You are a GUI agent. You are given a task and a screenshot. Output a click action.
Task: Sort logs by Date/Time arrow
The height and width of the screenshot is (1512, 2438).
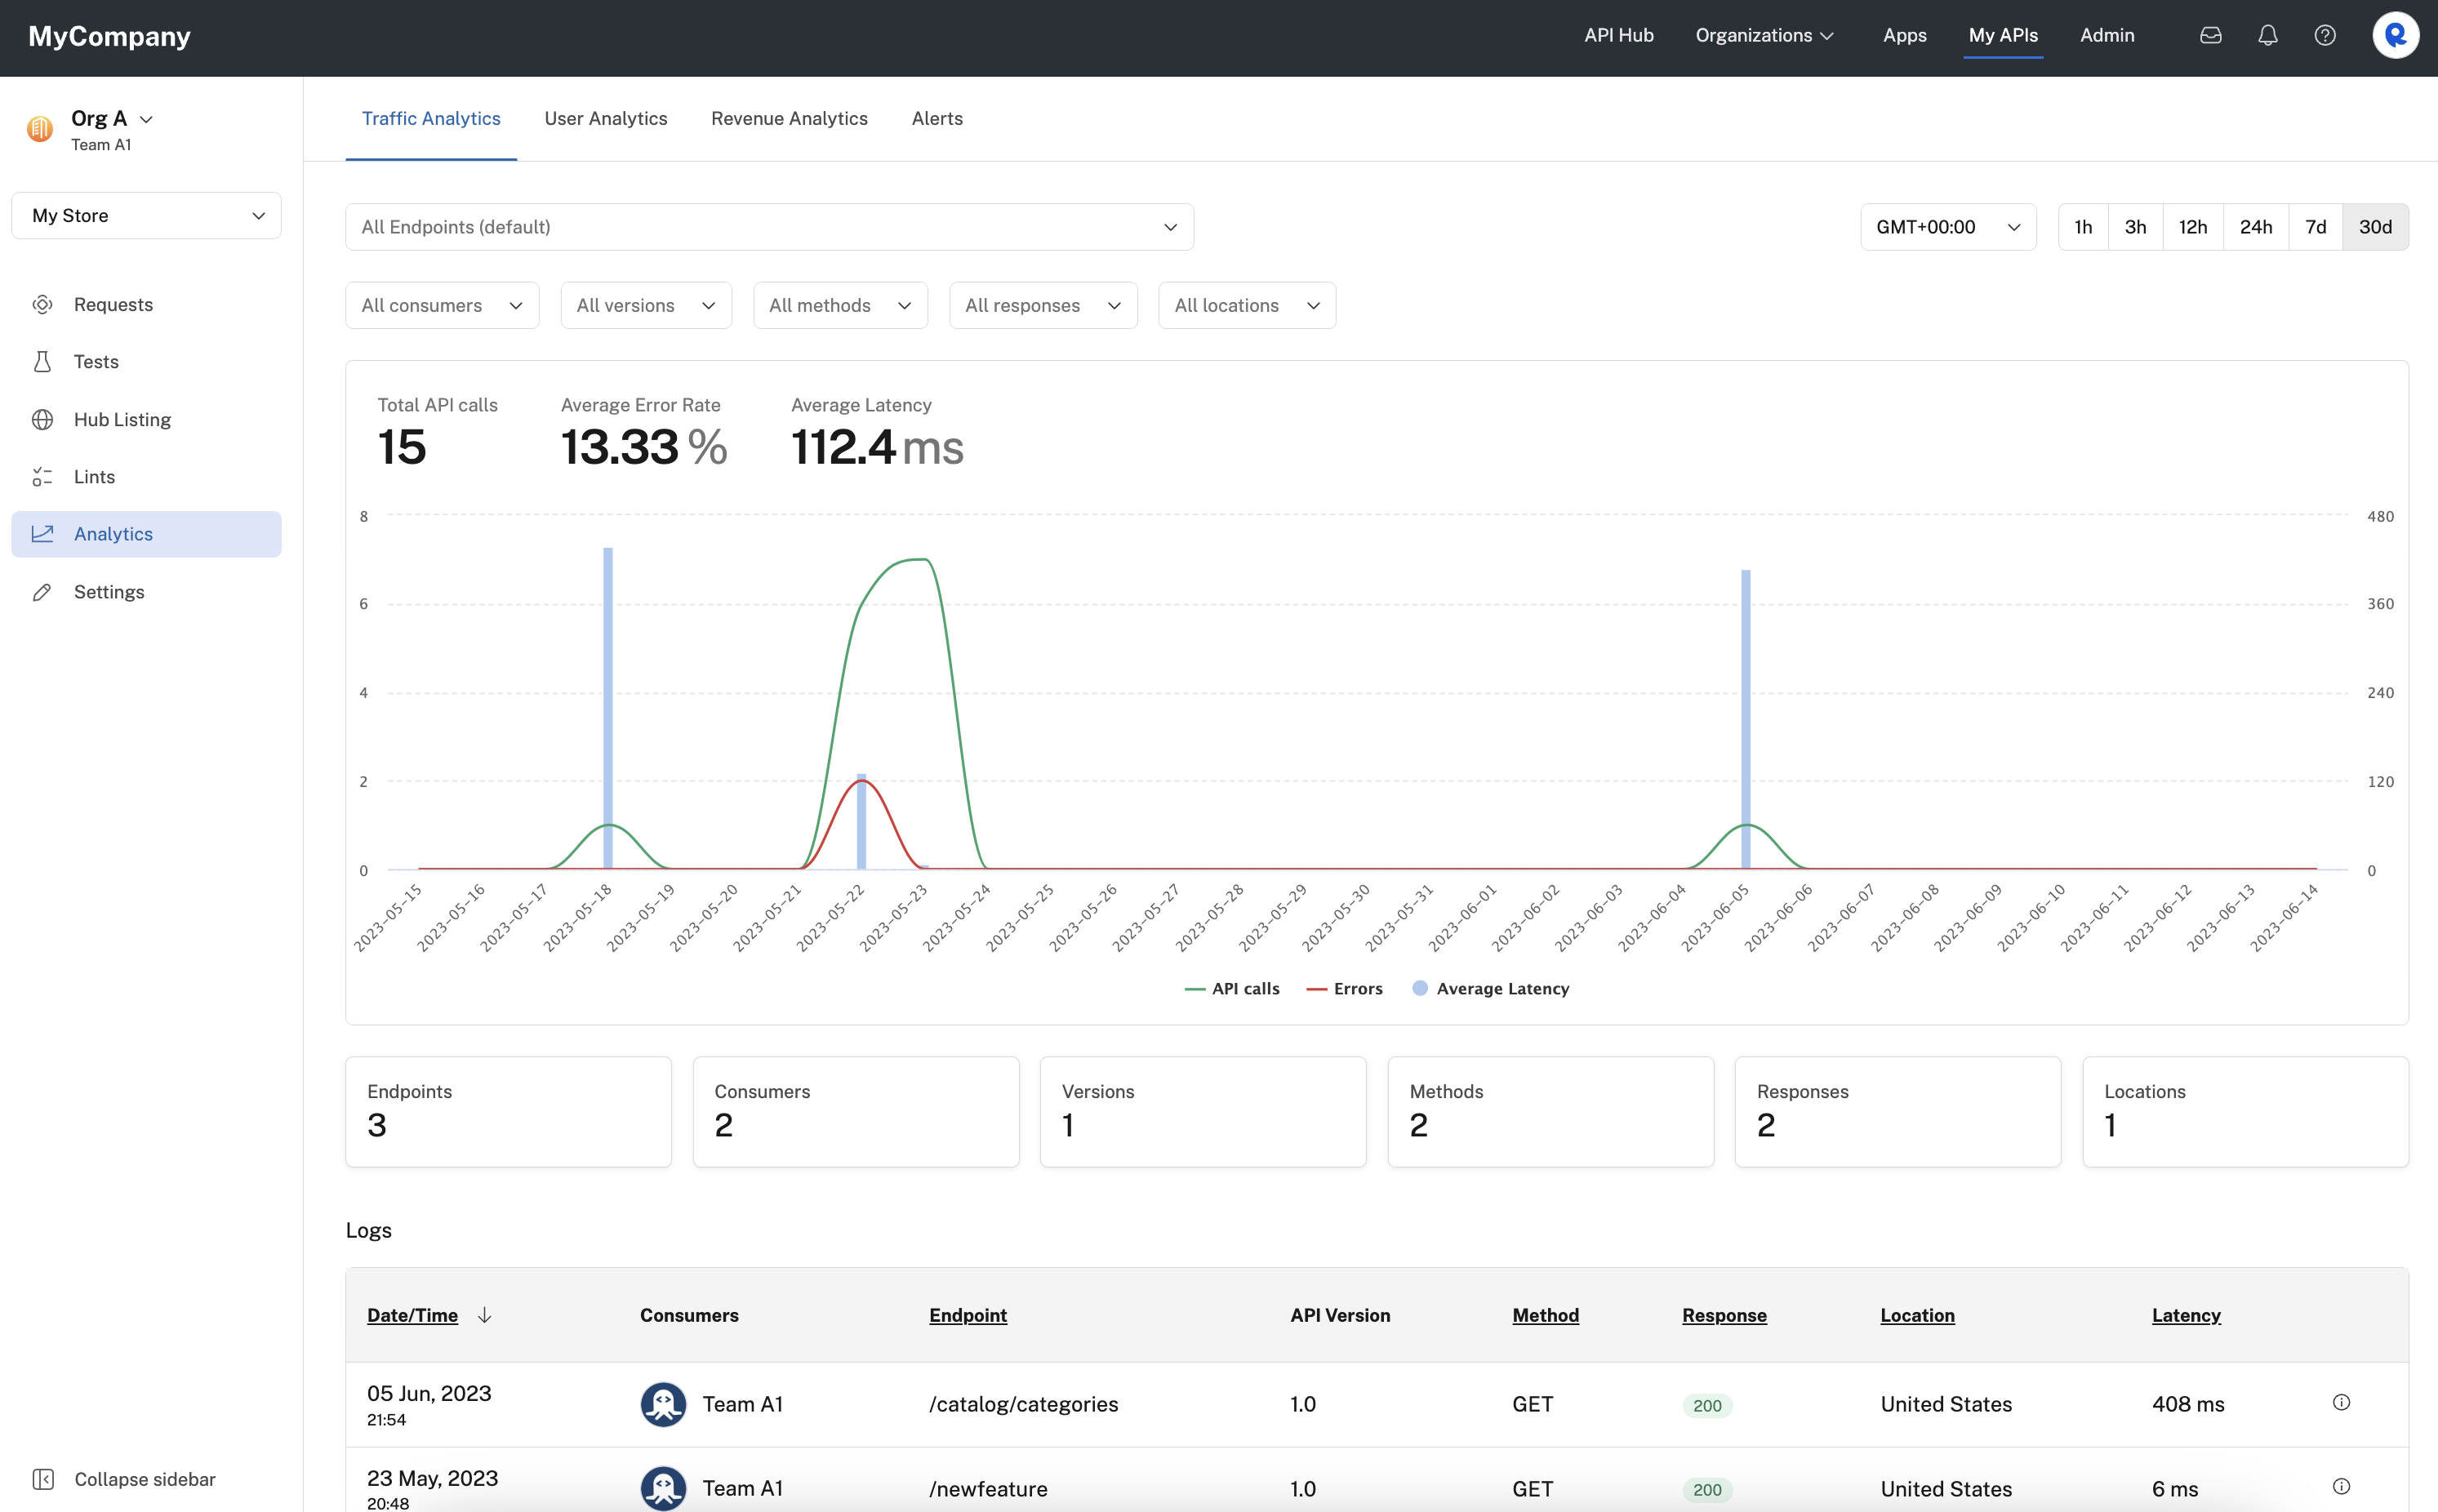click(x=484, y=1315)
